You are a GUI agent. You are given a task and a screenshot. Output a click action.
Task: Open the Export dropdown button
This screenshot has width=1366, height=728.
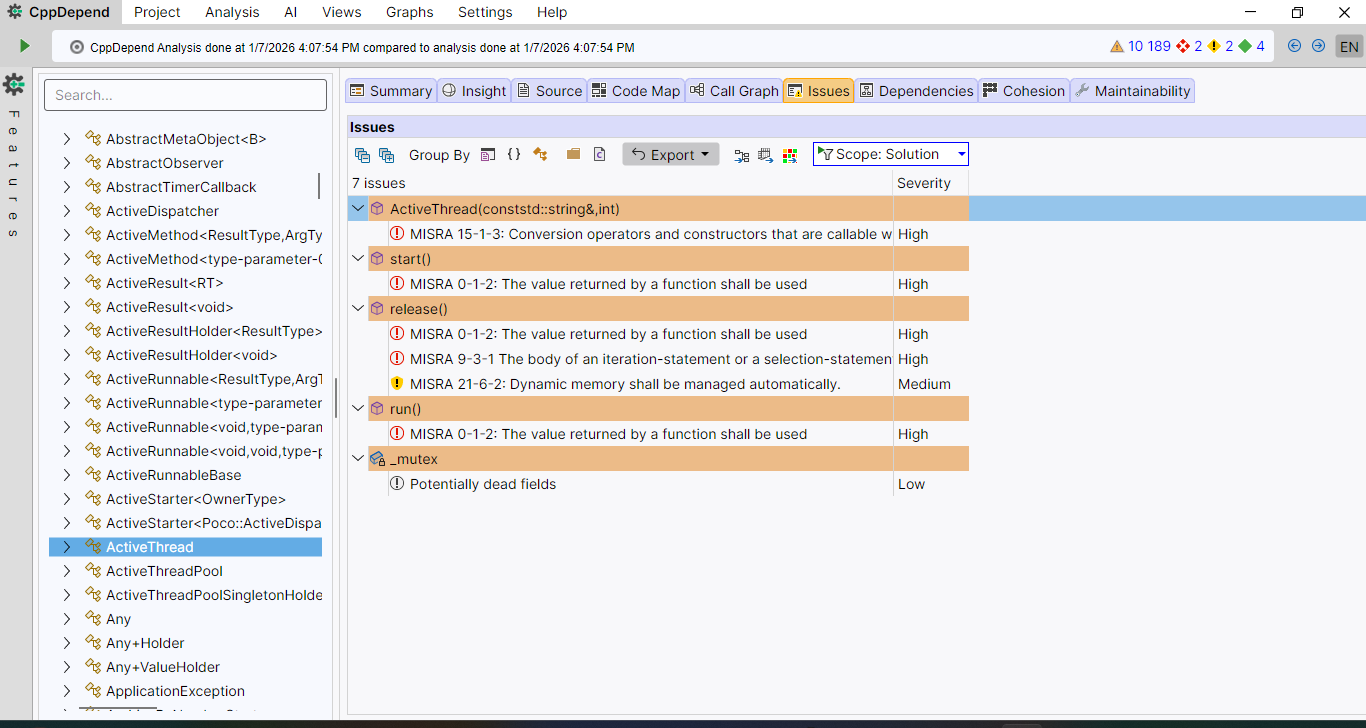click(x=670, y=154)
